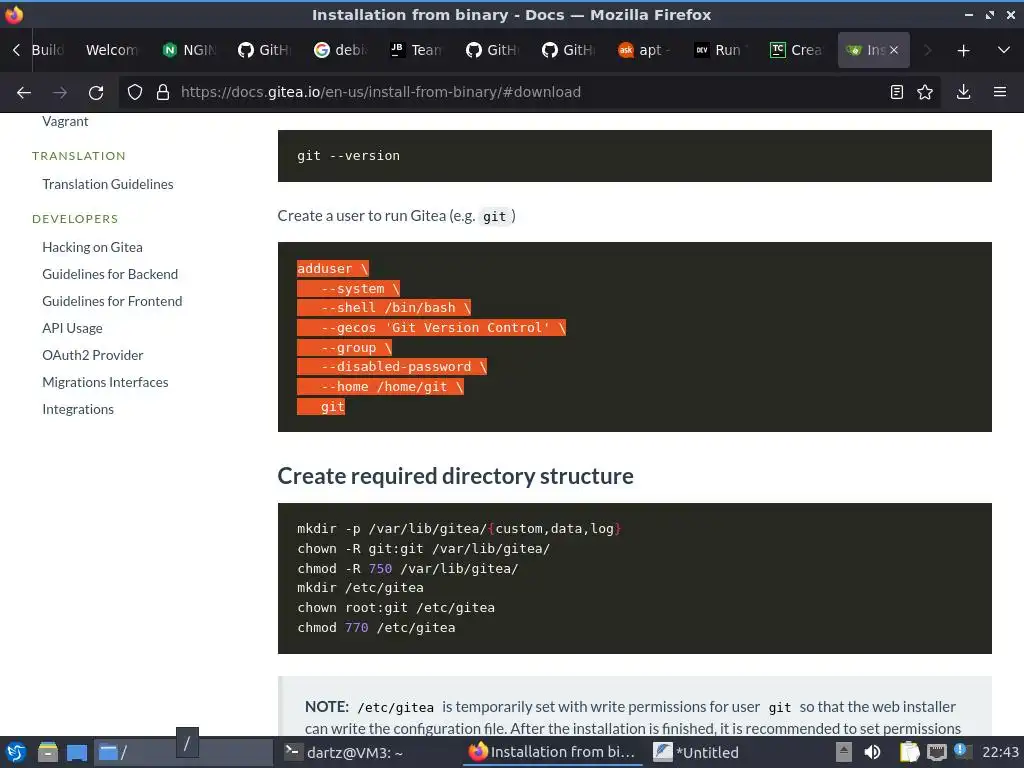1024x768 pixels.
Task: Switch to the NGINX tab
Action: pyautogui.click(x=189, y=50)
